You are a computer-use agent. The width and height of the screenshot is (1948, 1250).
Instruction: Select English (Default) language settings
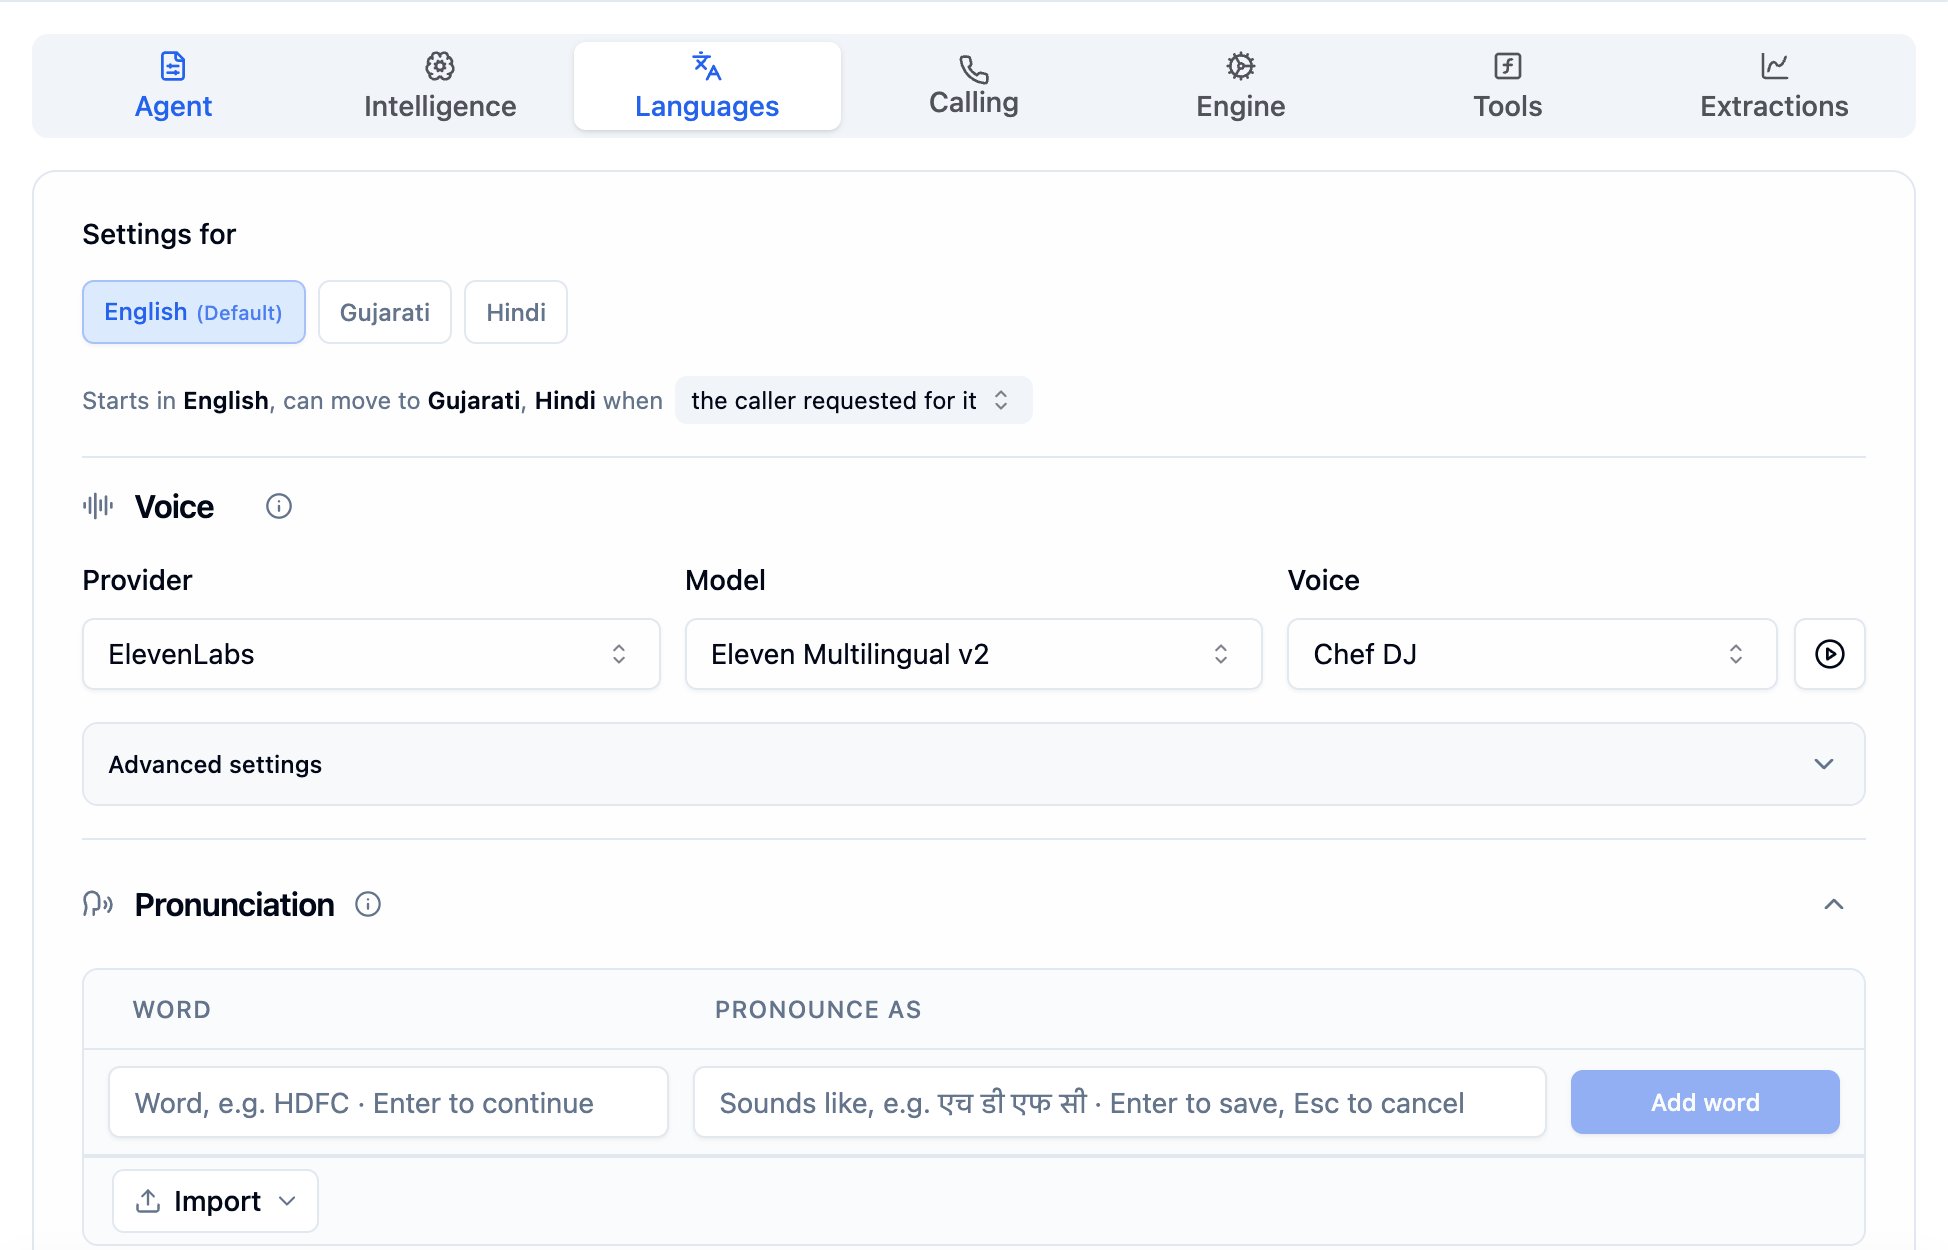click(194, 312)
